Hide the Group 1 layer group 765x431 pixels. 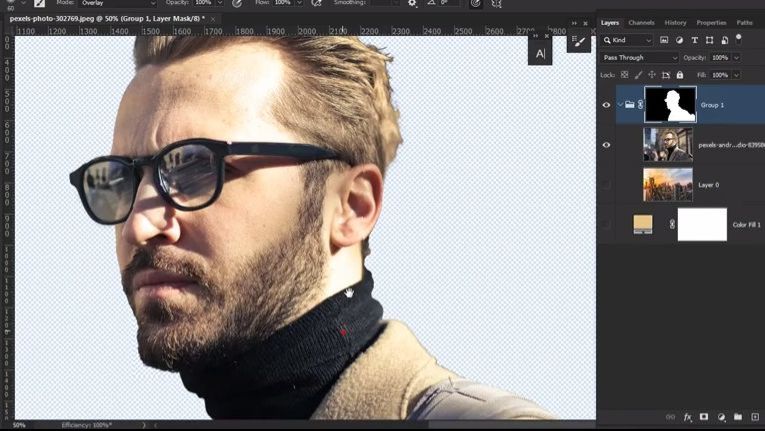[606, 105]
